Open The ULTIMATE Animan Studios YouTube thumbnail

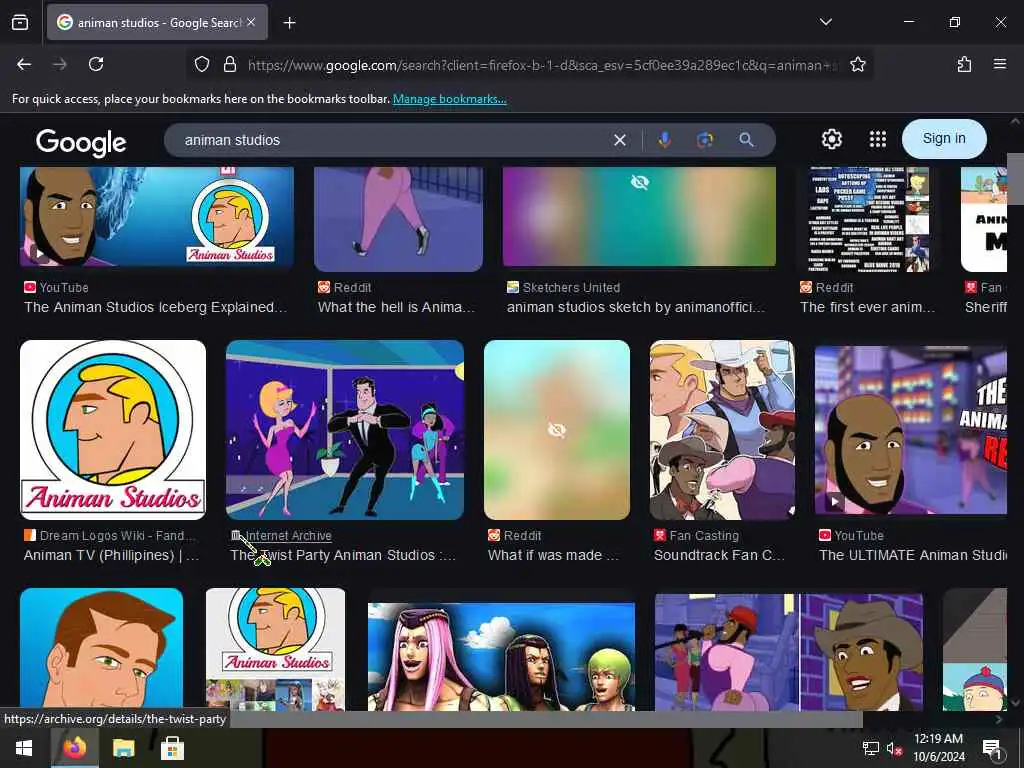coord(910,431)
